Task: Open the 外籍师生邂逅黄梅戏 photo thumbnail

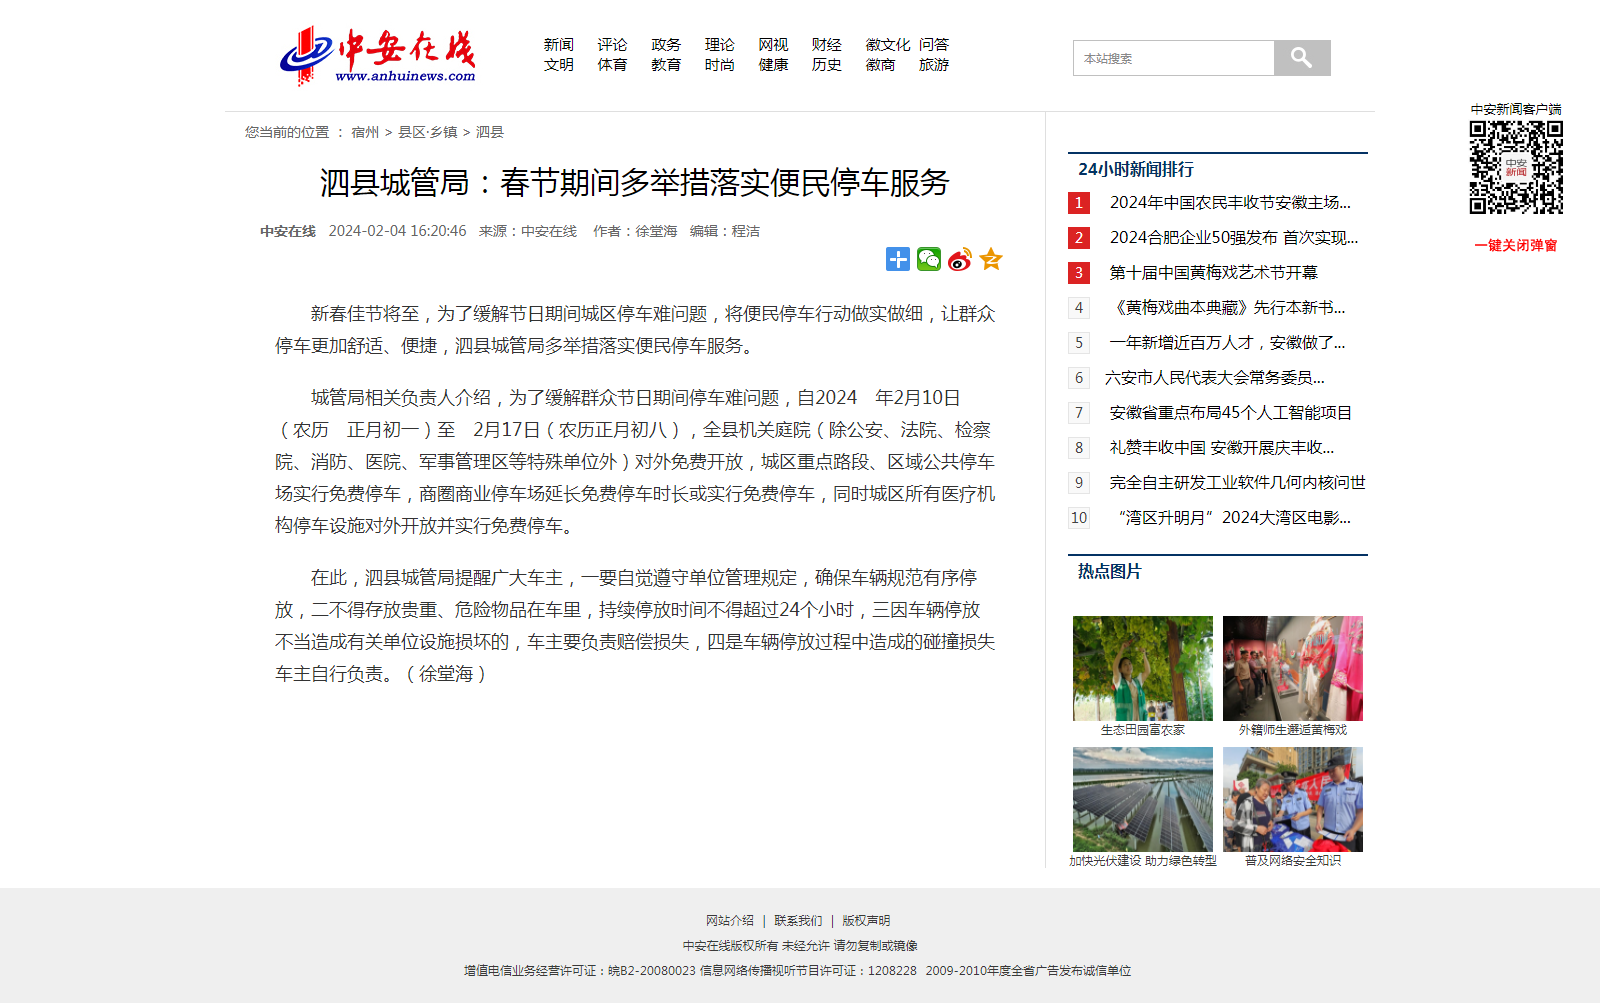Action: point(1293,668)
